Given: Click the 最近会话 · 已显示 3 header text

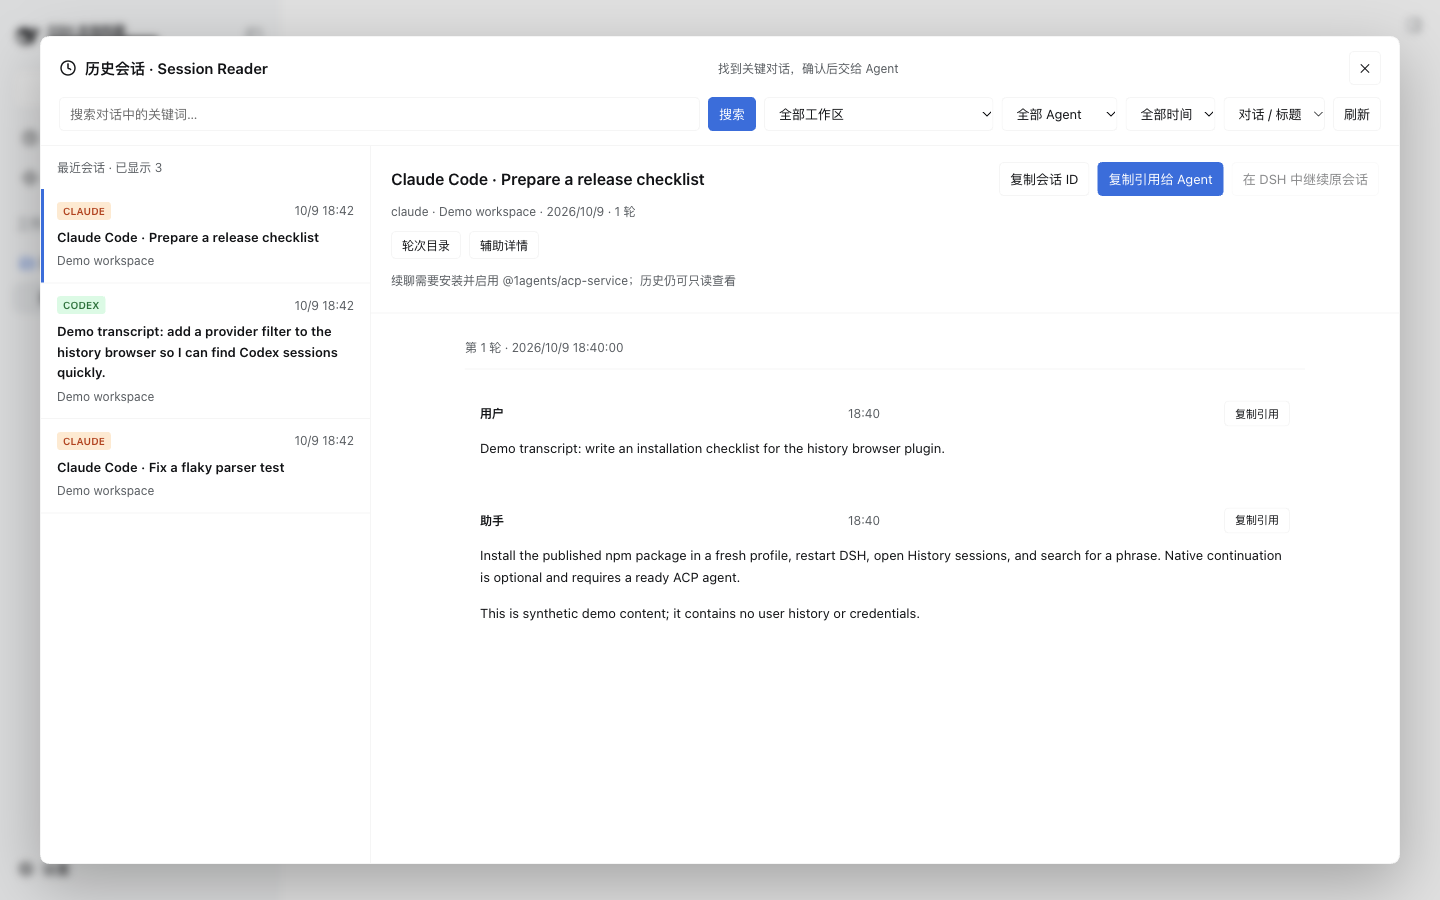Looking at the screenshot, I should point(110,168).
